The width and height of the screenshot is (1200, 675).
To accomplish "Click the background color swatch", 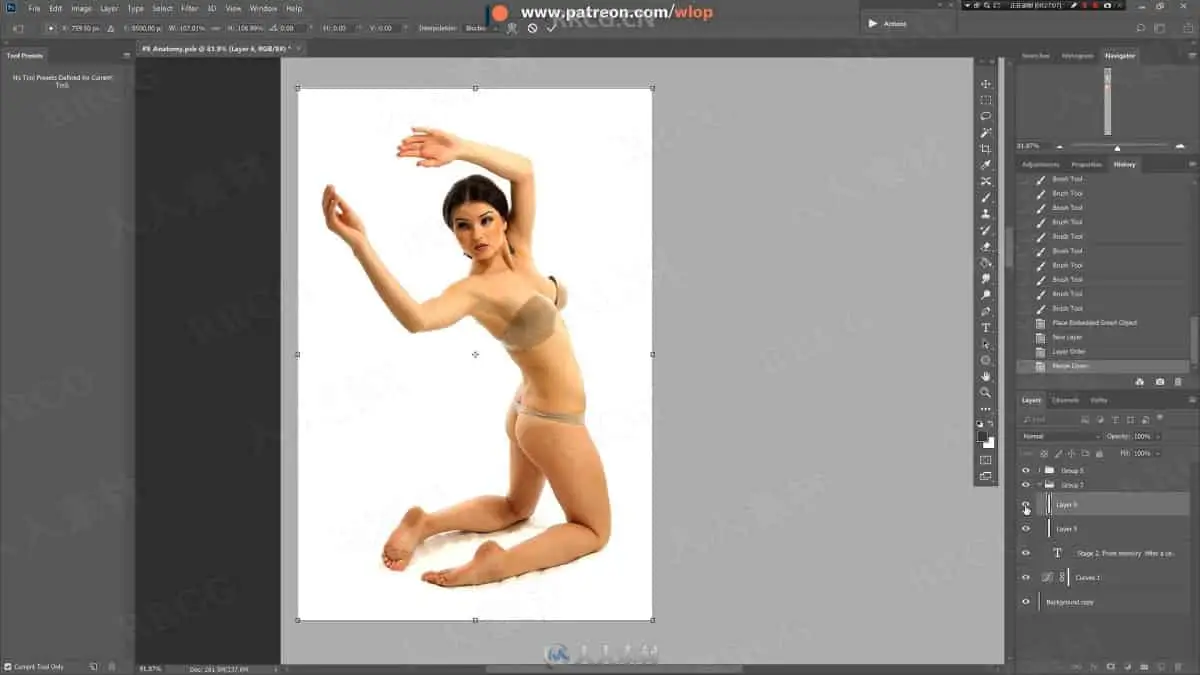I will [989, 443].
